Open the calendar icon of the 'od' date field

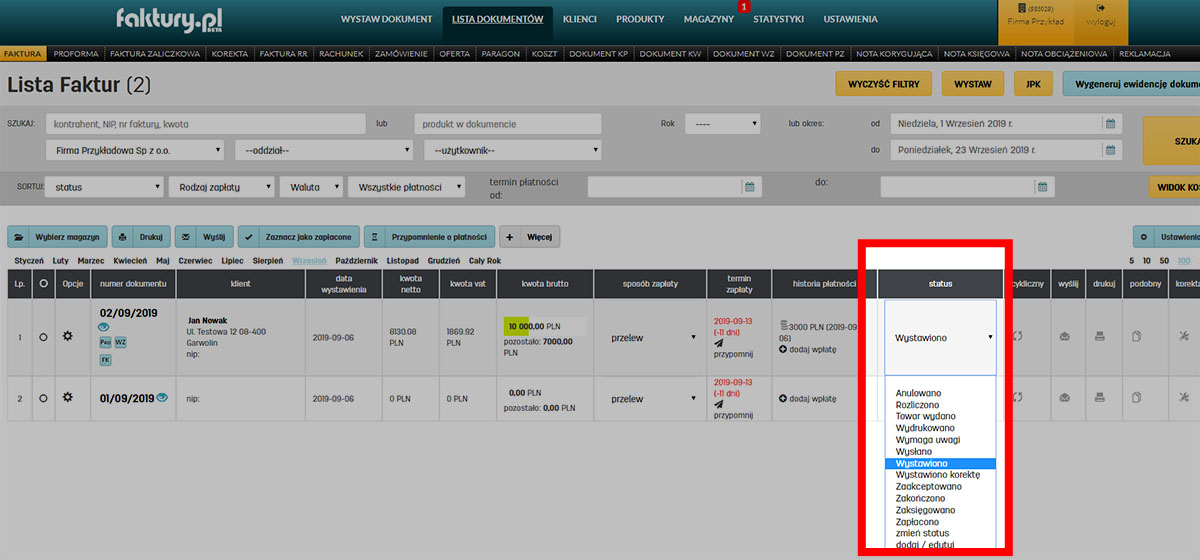(x=1109, y=124)
